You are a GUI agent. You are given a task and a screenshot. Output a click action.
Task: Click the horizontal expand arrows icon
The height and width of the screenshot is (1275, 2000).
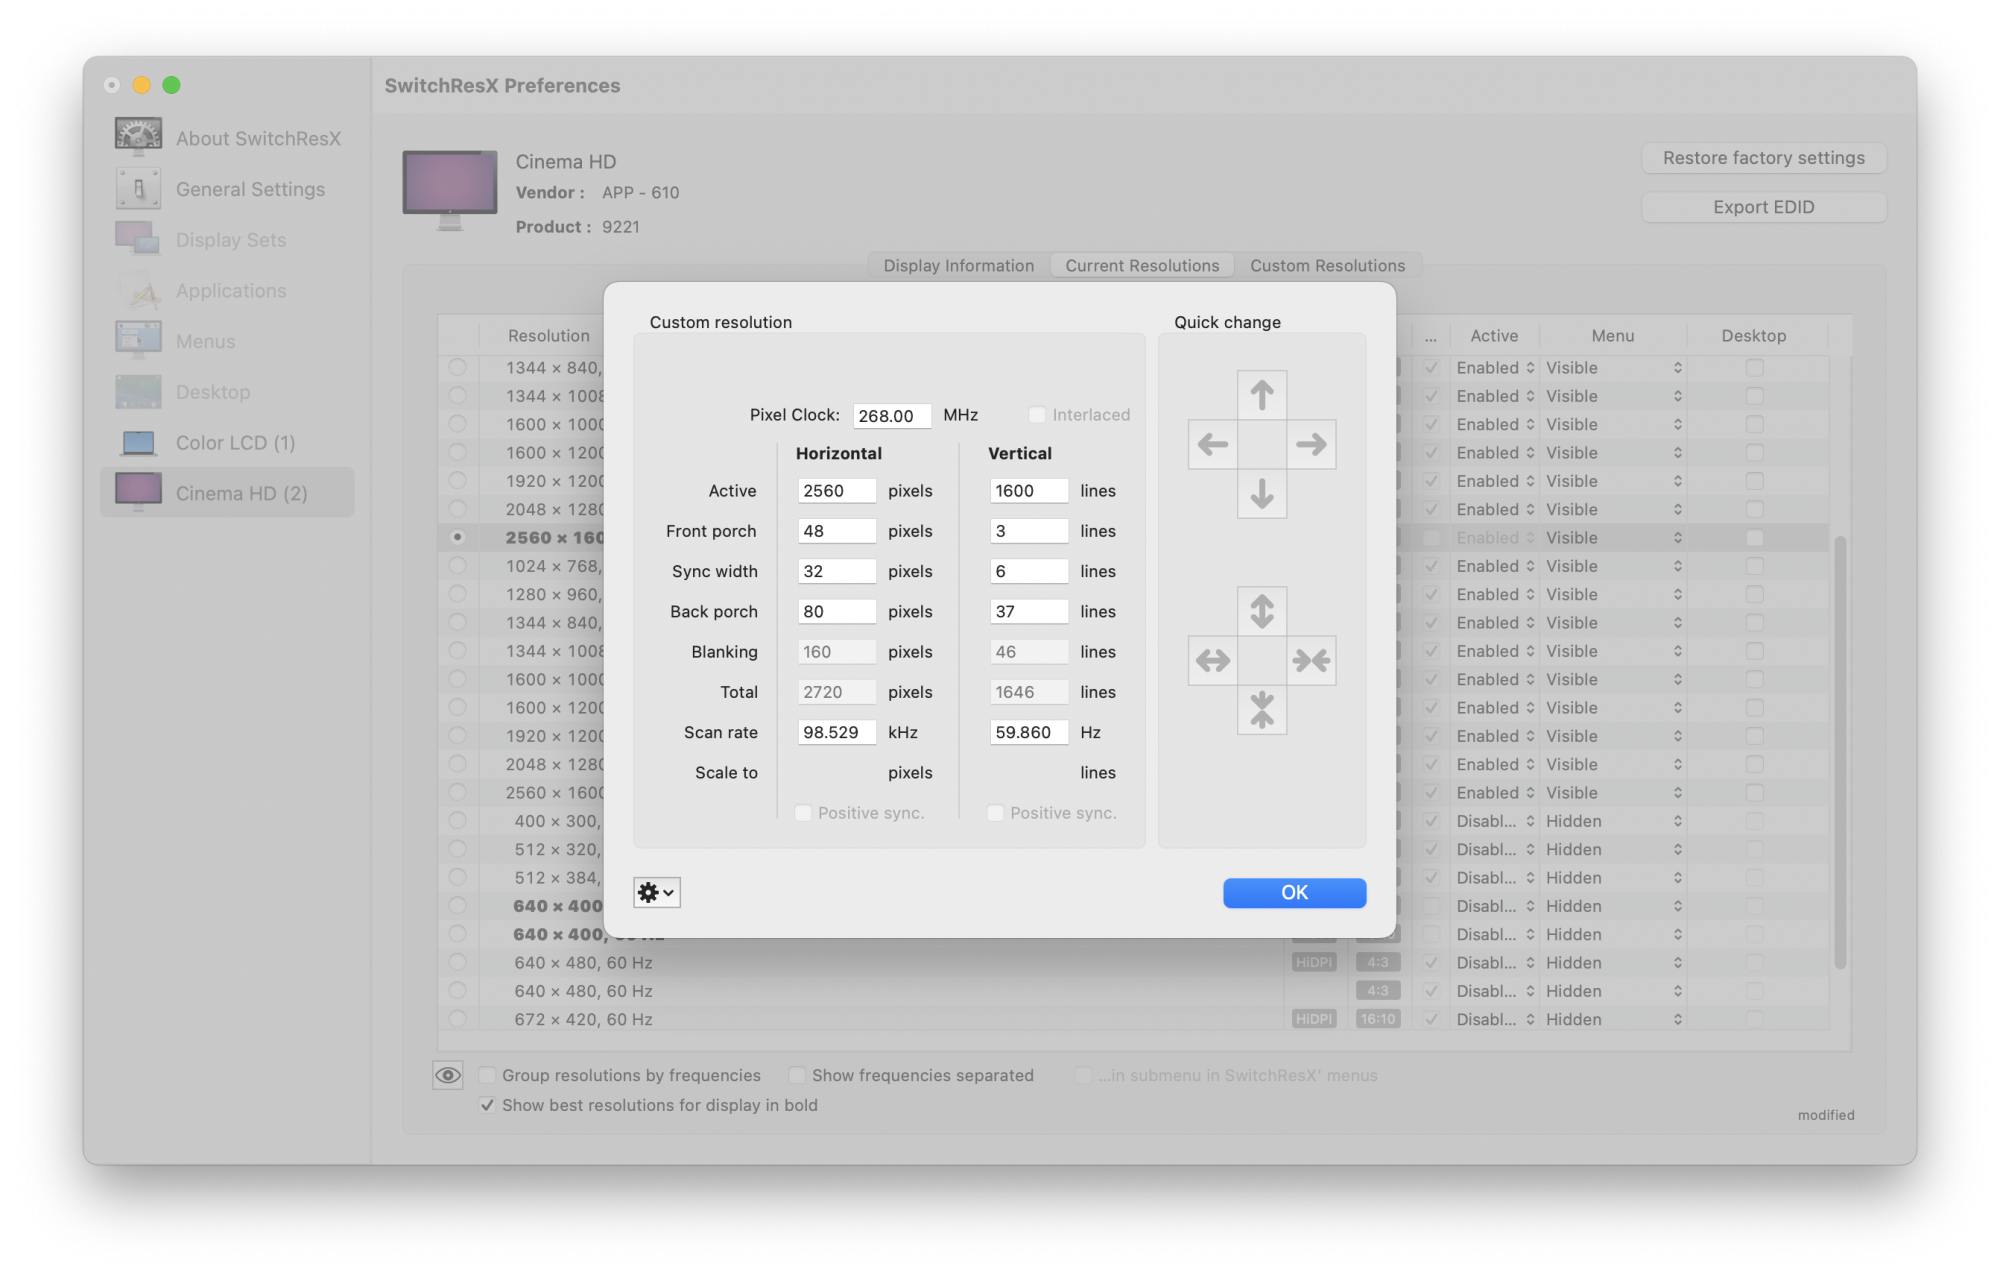point(1212,660)
